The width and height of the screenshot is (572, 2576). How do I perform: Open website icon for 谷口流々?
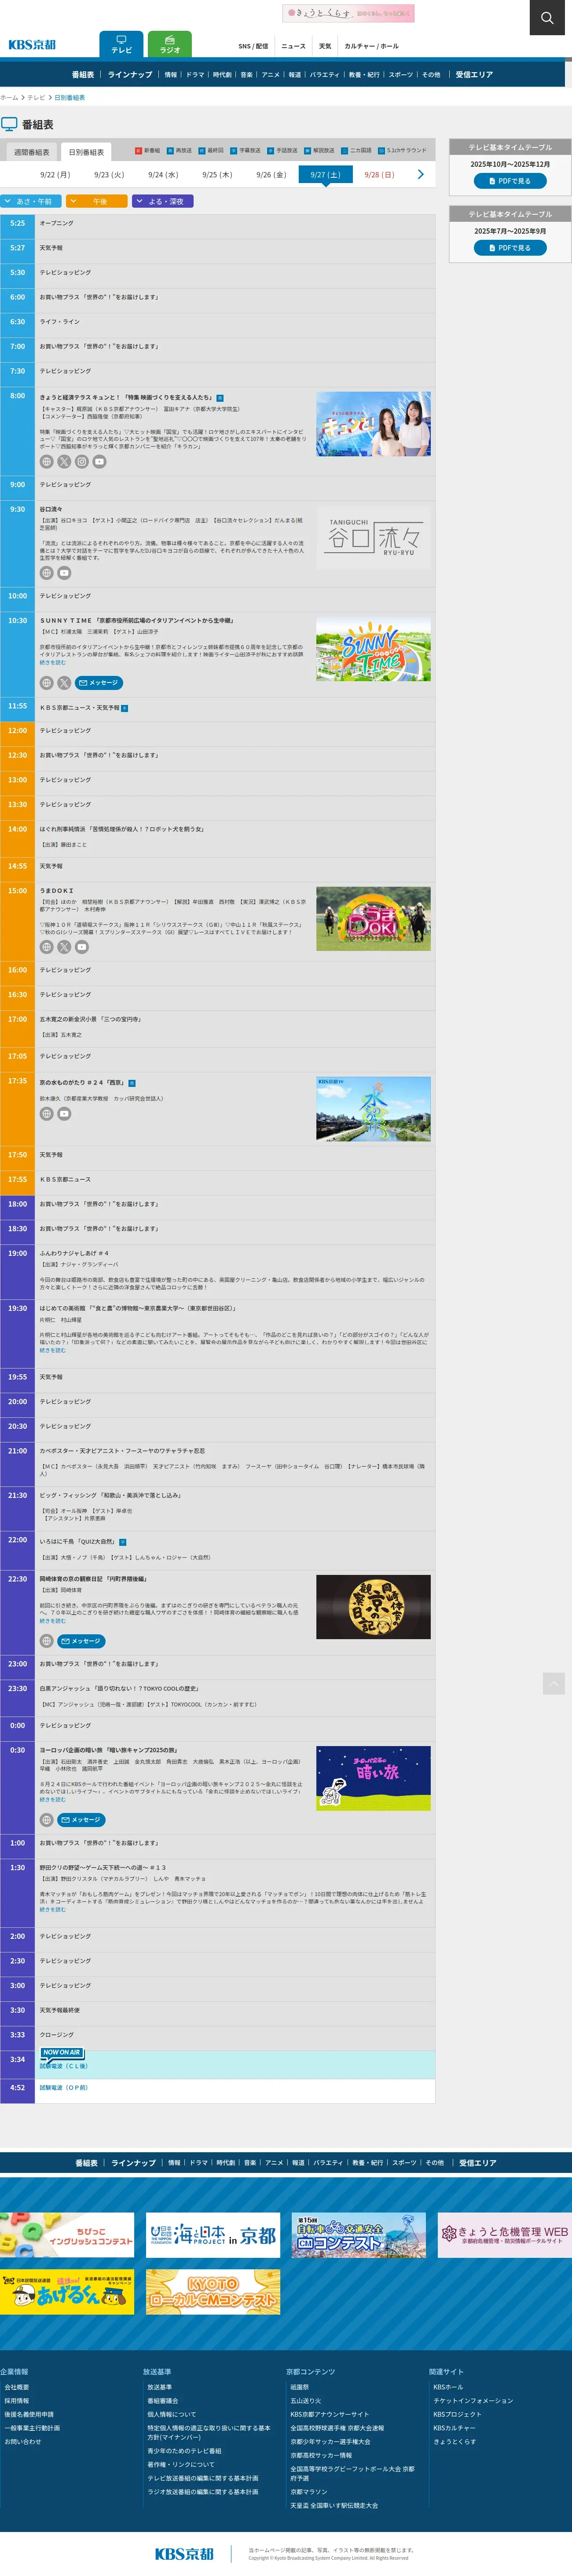46,573
